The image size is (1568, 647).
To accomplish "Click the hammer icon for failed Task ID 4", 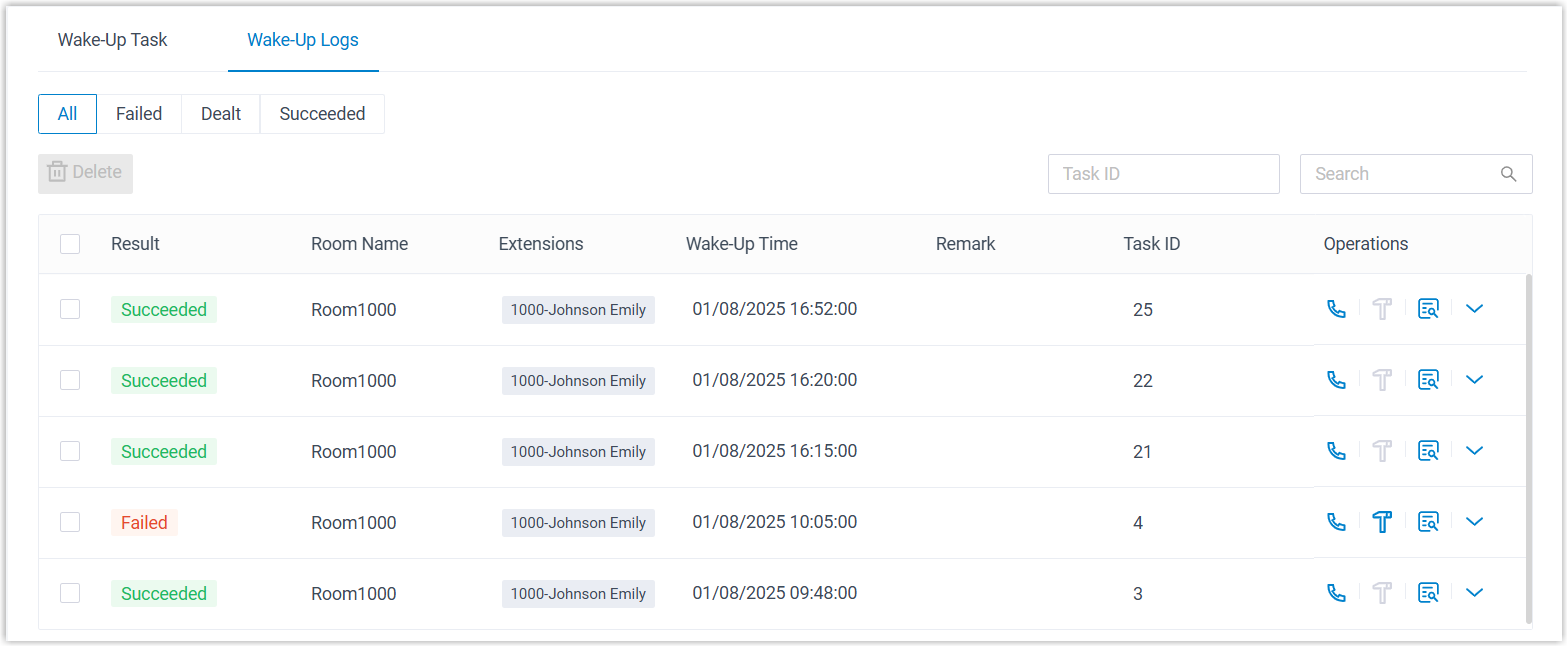I will click(1382, 522).
